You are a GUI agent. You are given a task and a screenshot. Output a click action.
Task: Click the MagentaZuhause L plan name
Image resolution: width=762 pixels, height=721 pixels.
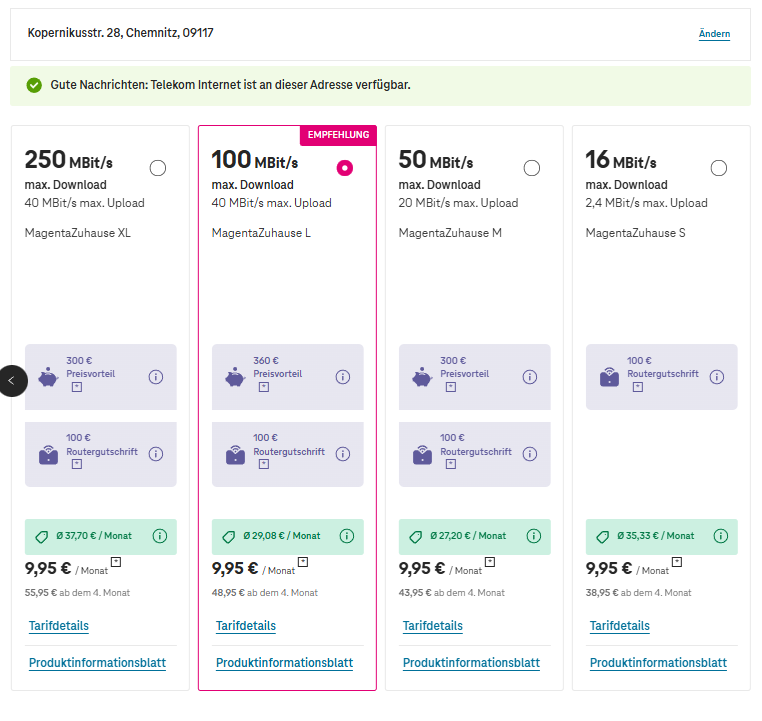pos(261,233)
